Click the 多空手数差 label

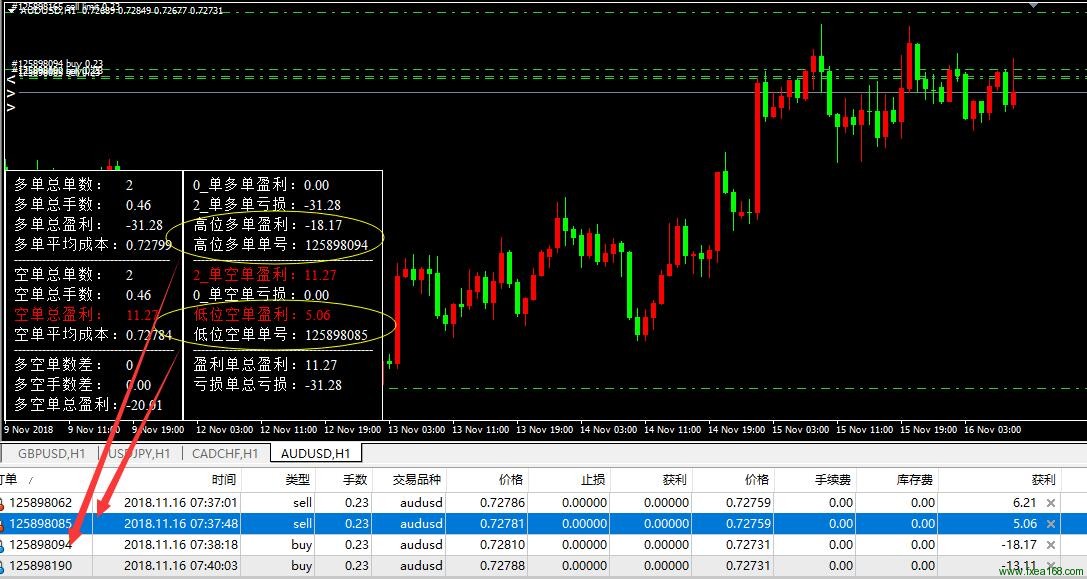point(58,385)
